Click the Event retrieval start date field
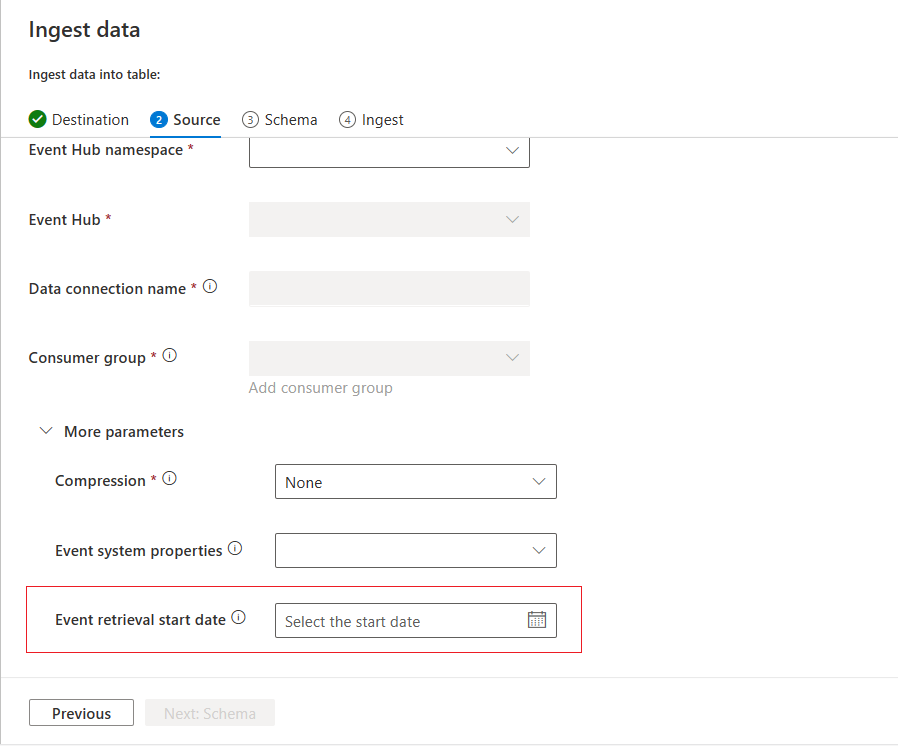This screenshot has width=898, height=746. (400, 621)
